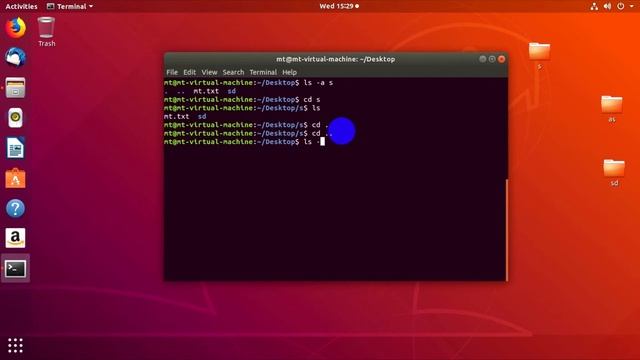640x360 pixels.
Task: Click the terminal scrollbar handle
Action: pyautogui.click(x=507, y=230)
